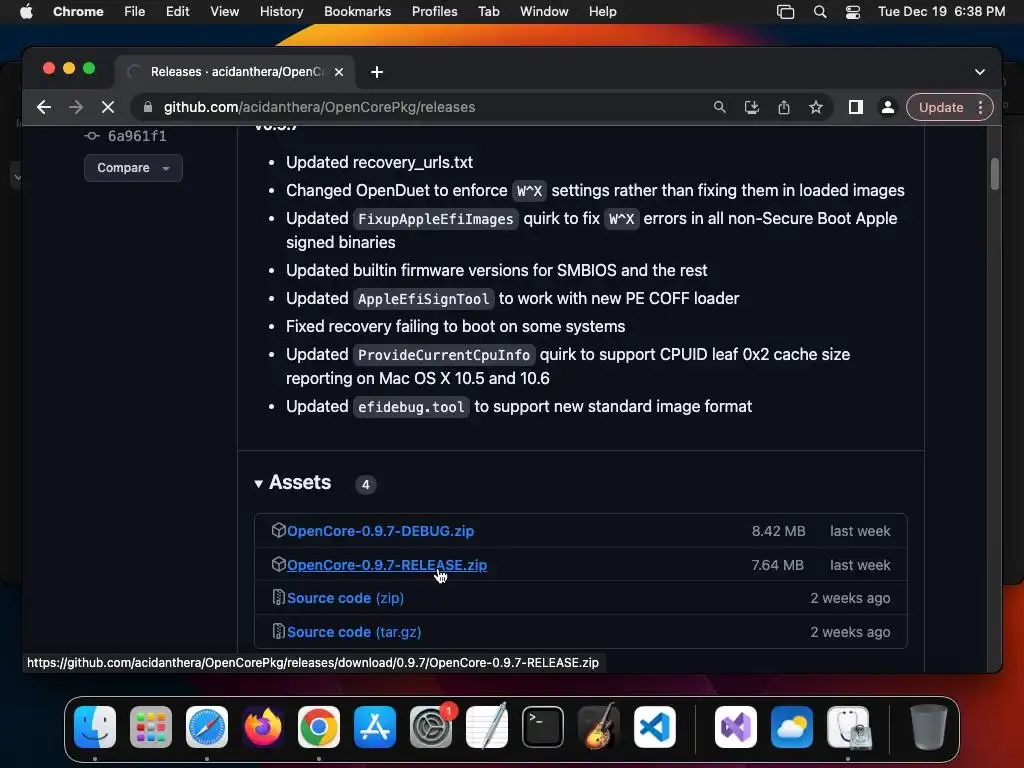Open Launchpad from the Dock
Viewport: 1024px width, 768px height.
[x=151, y=727]
